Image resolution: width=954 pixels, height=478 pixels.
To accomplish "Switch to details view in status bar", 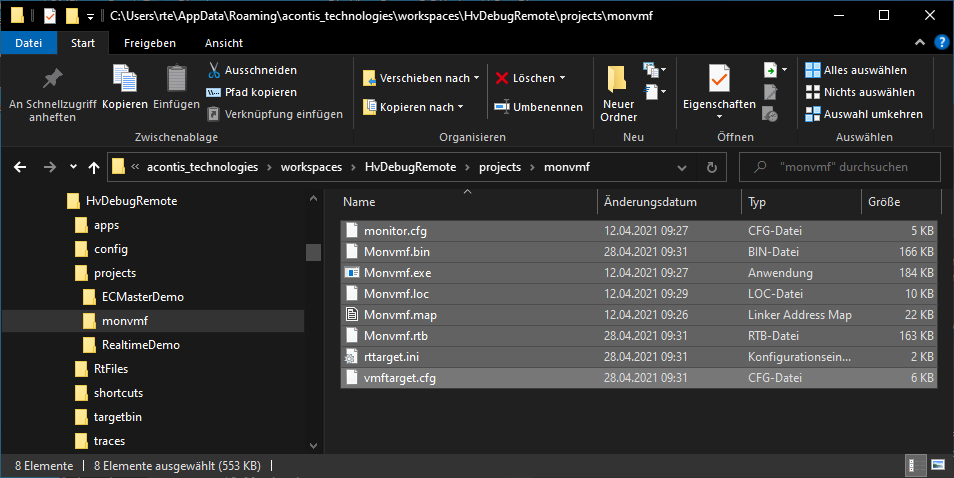I will point(916,466).
